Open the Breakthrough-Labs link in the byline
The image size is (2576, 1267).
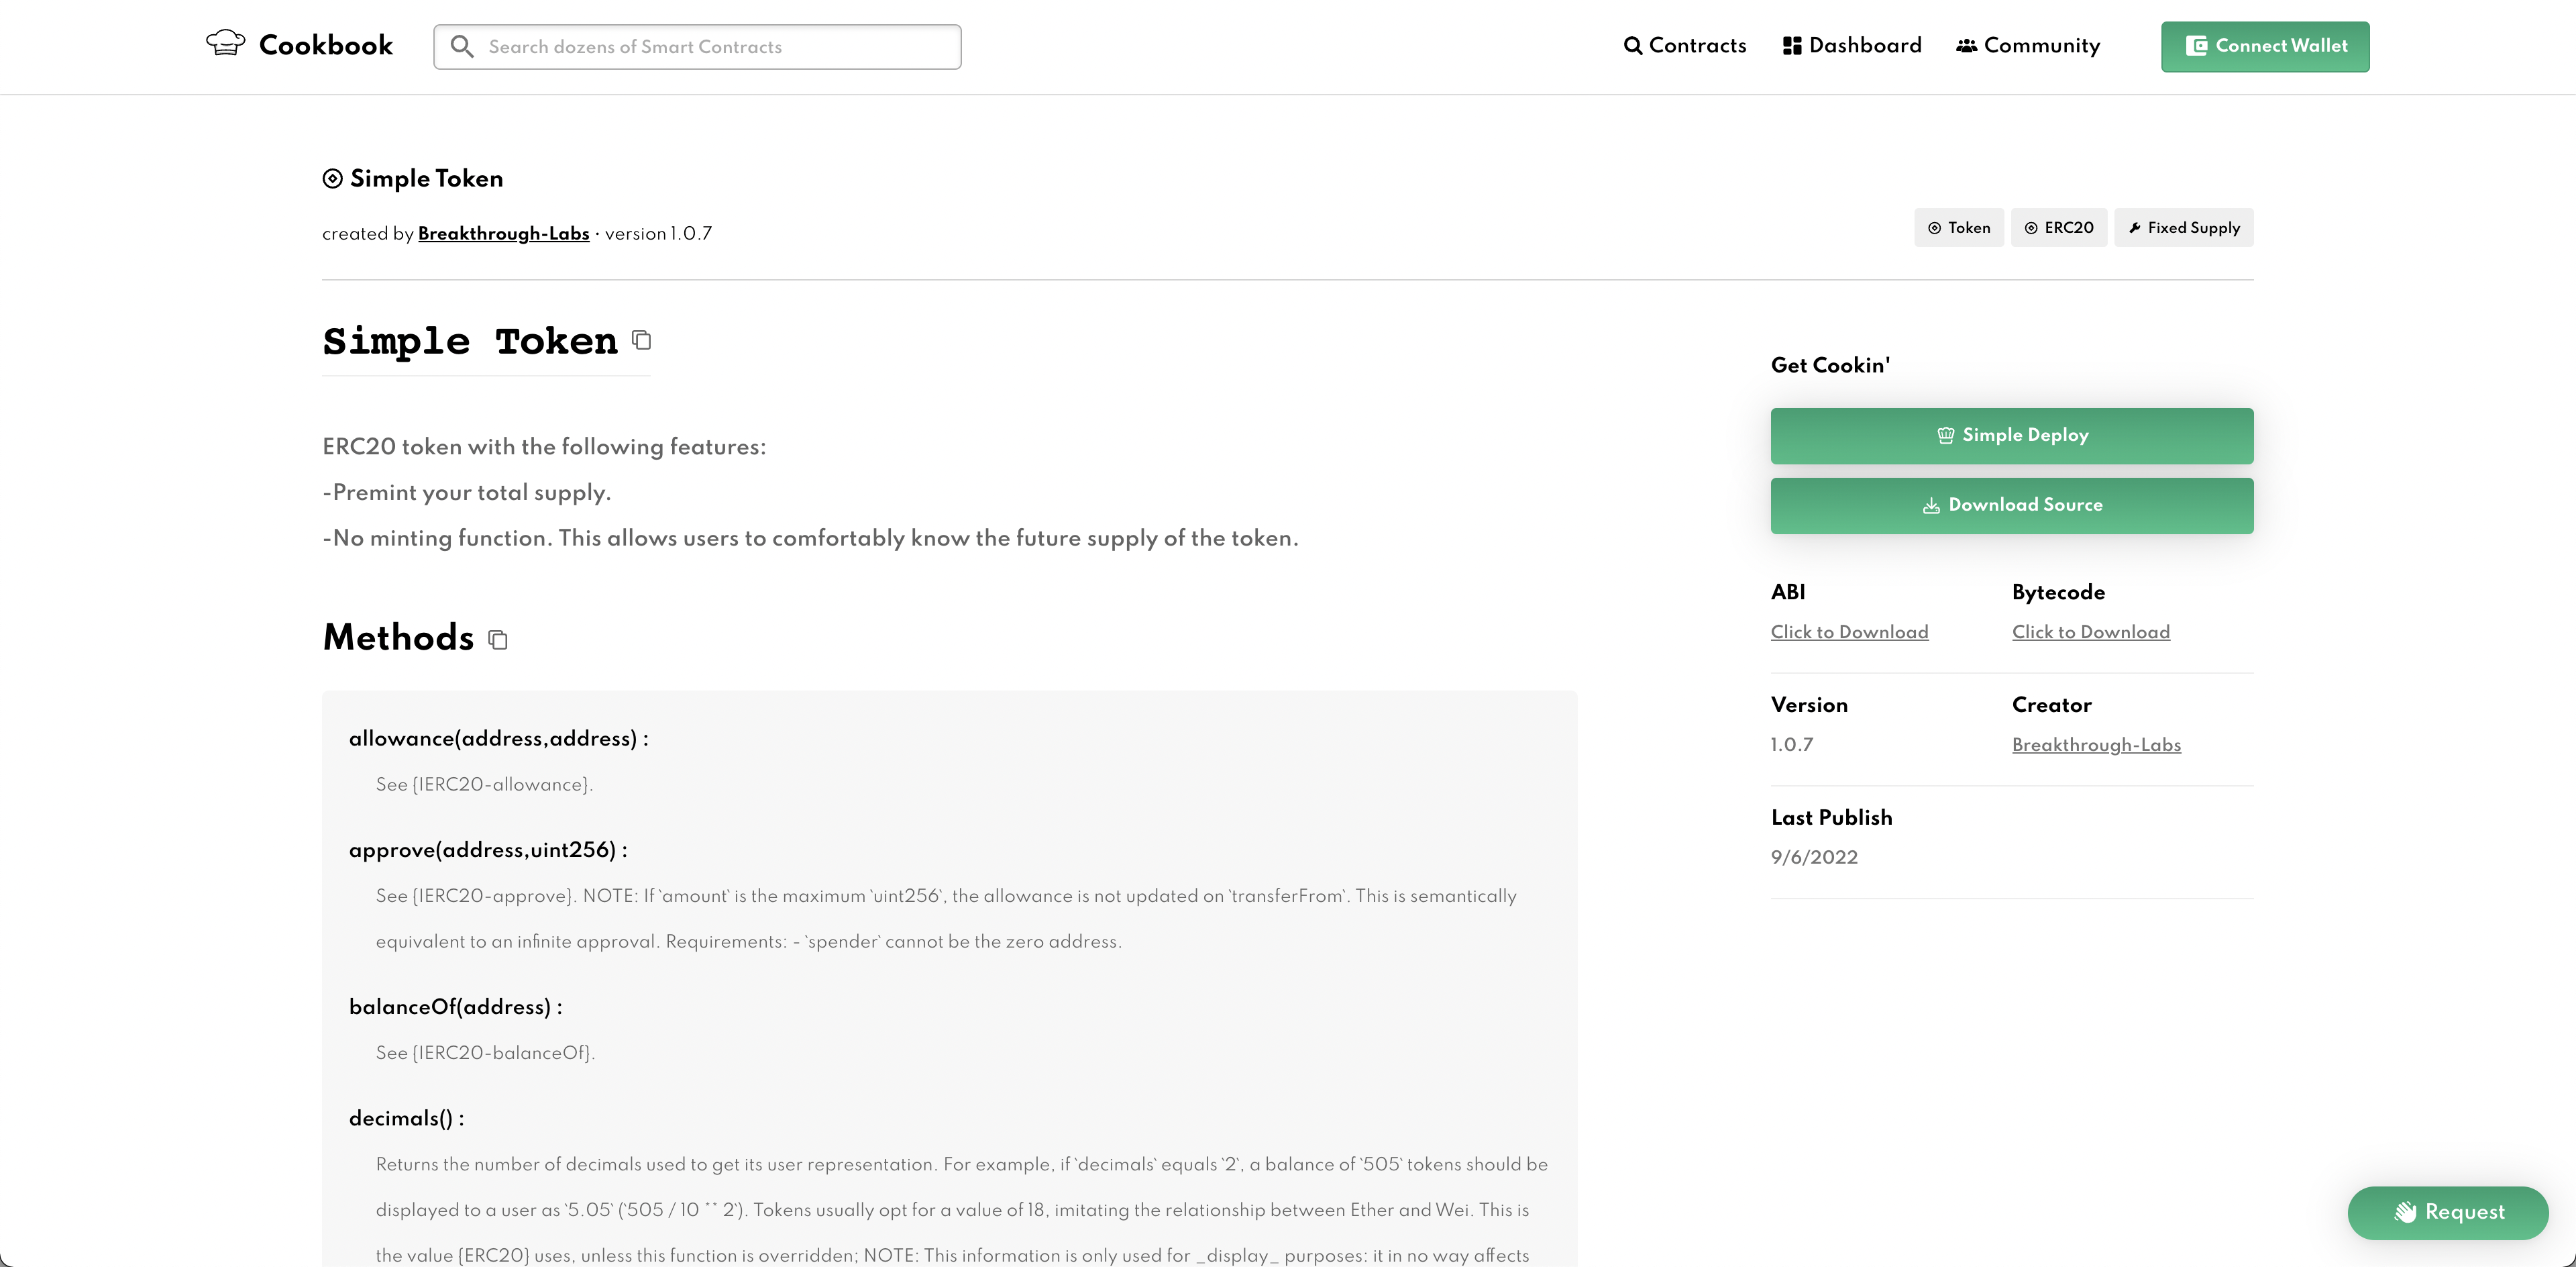[503, 234]
